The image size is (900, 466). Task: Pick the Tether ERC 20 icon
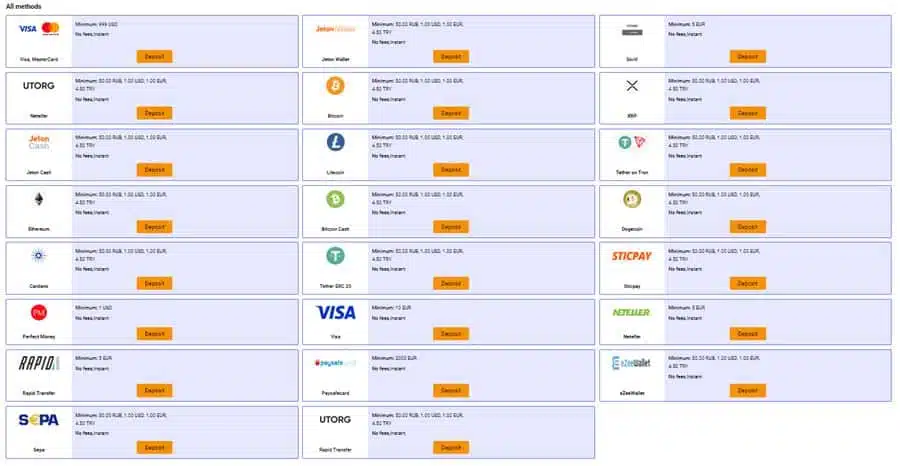coord(335,255)
